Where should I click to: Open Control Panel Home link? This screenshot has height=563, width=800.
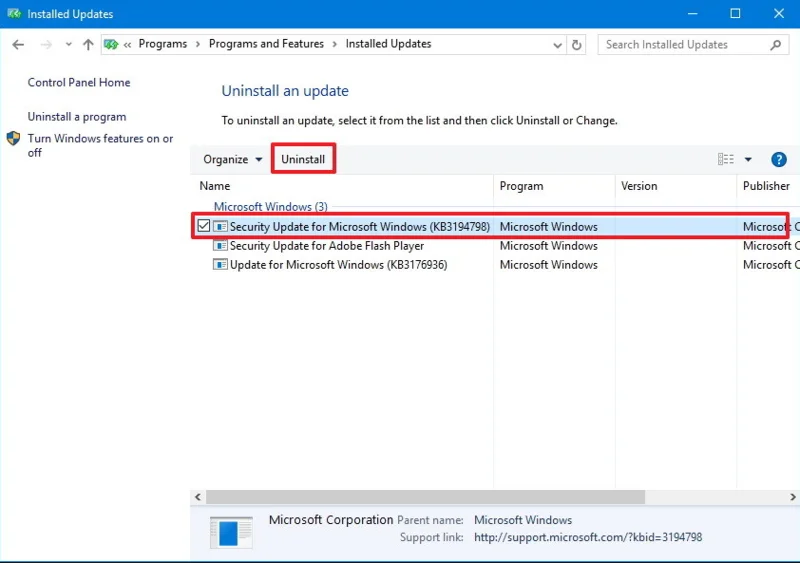79,83
